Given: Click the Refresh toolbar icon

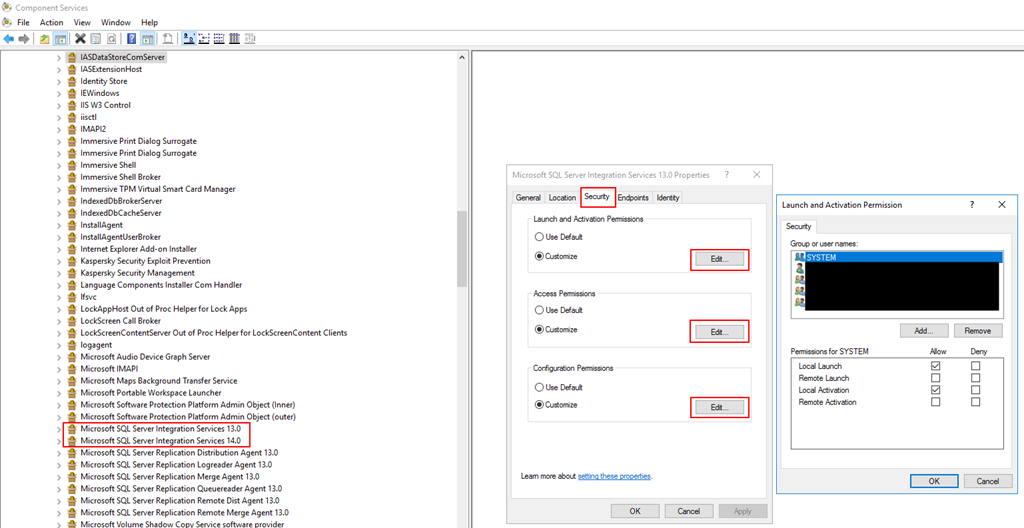Looking at the screenshot, I should click(x=111, y=39).
